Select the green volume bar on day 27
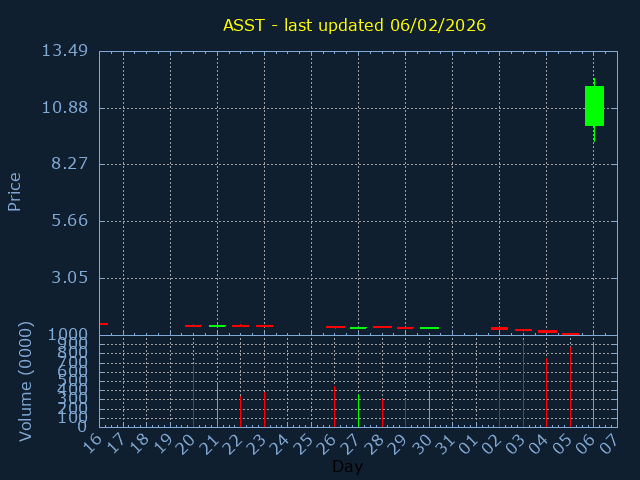This screenshot has width=640, height=480. 358,410
